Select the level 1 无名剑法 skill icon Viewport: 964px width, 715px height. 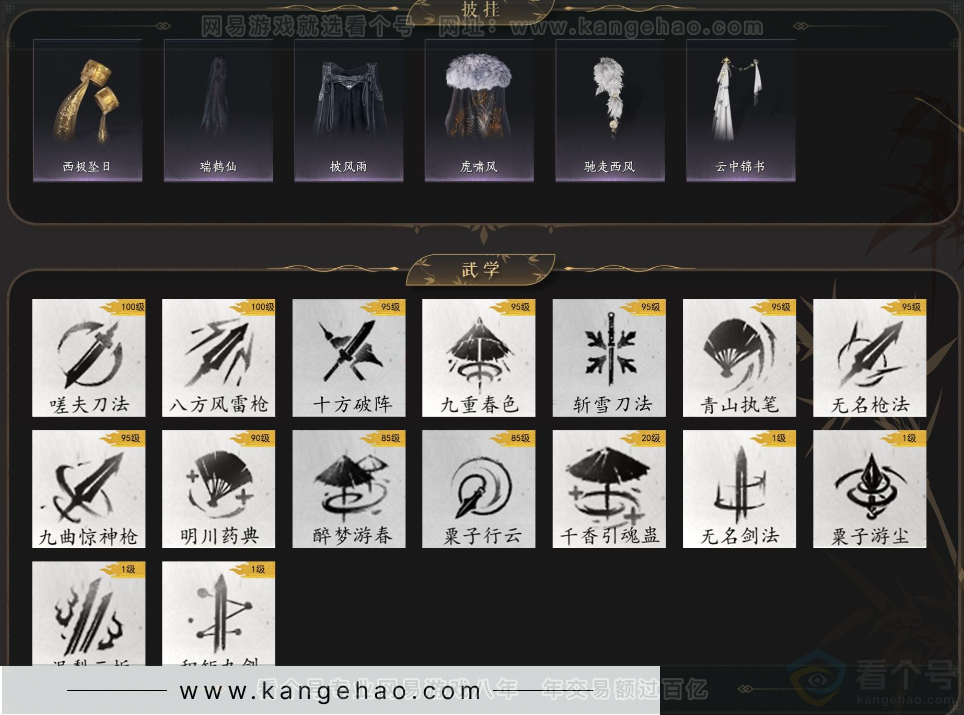point(739,489)
